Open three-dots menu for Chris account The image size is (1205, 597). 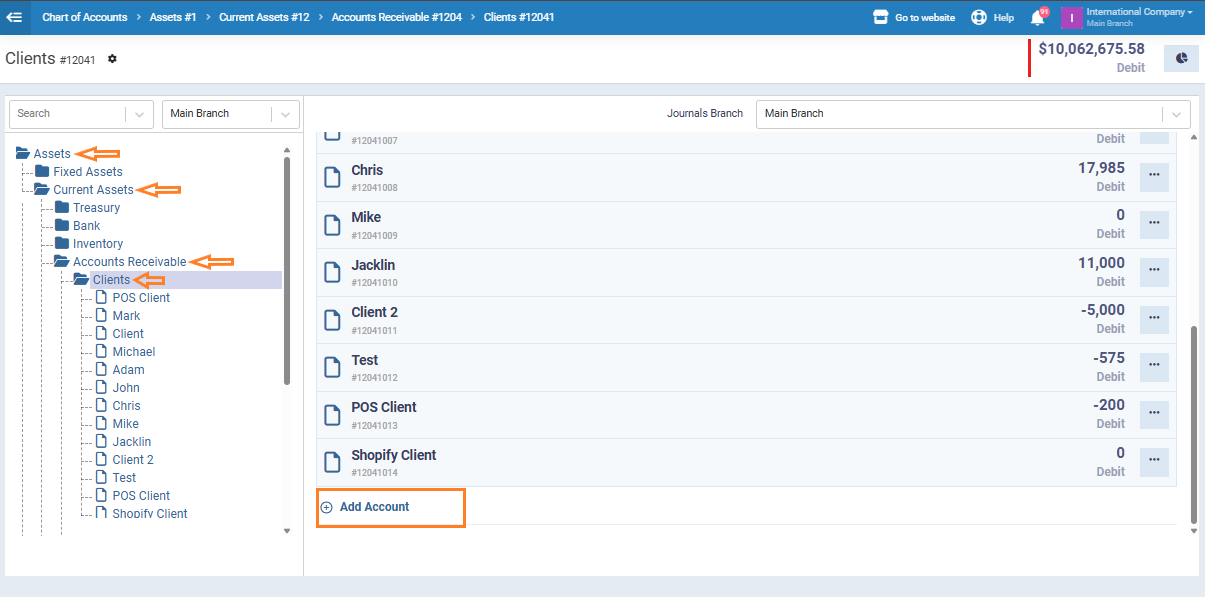point(1154,178)
